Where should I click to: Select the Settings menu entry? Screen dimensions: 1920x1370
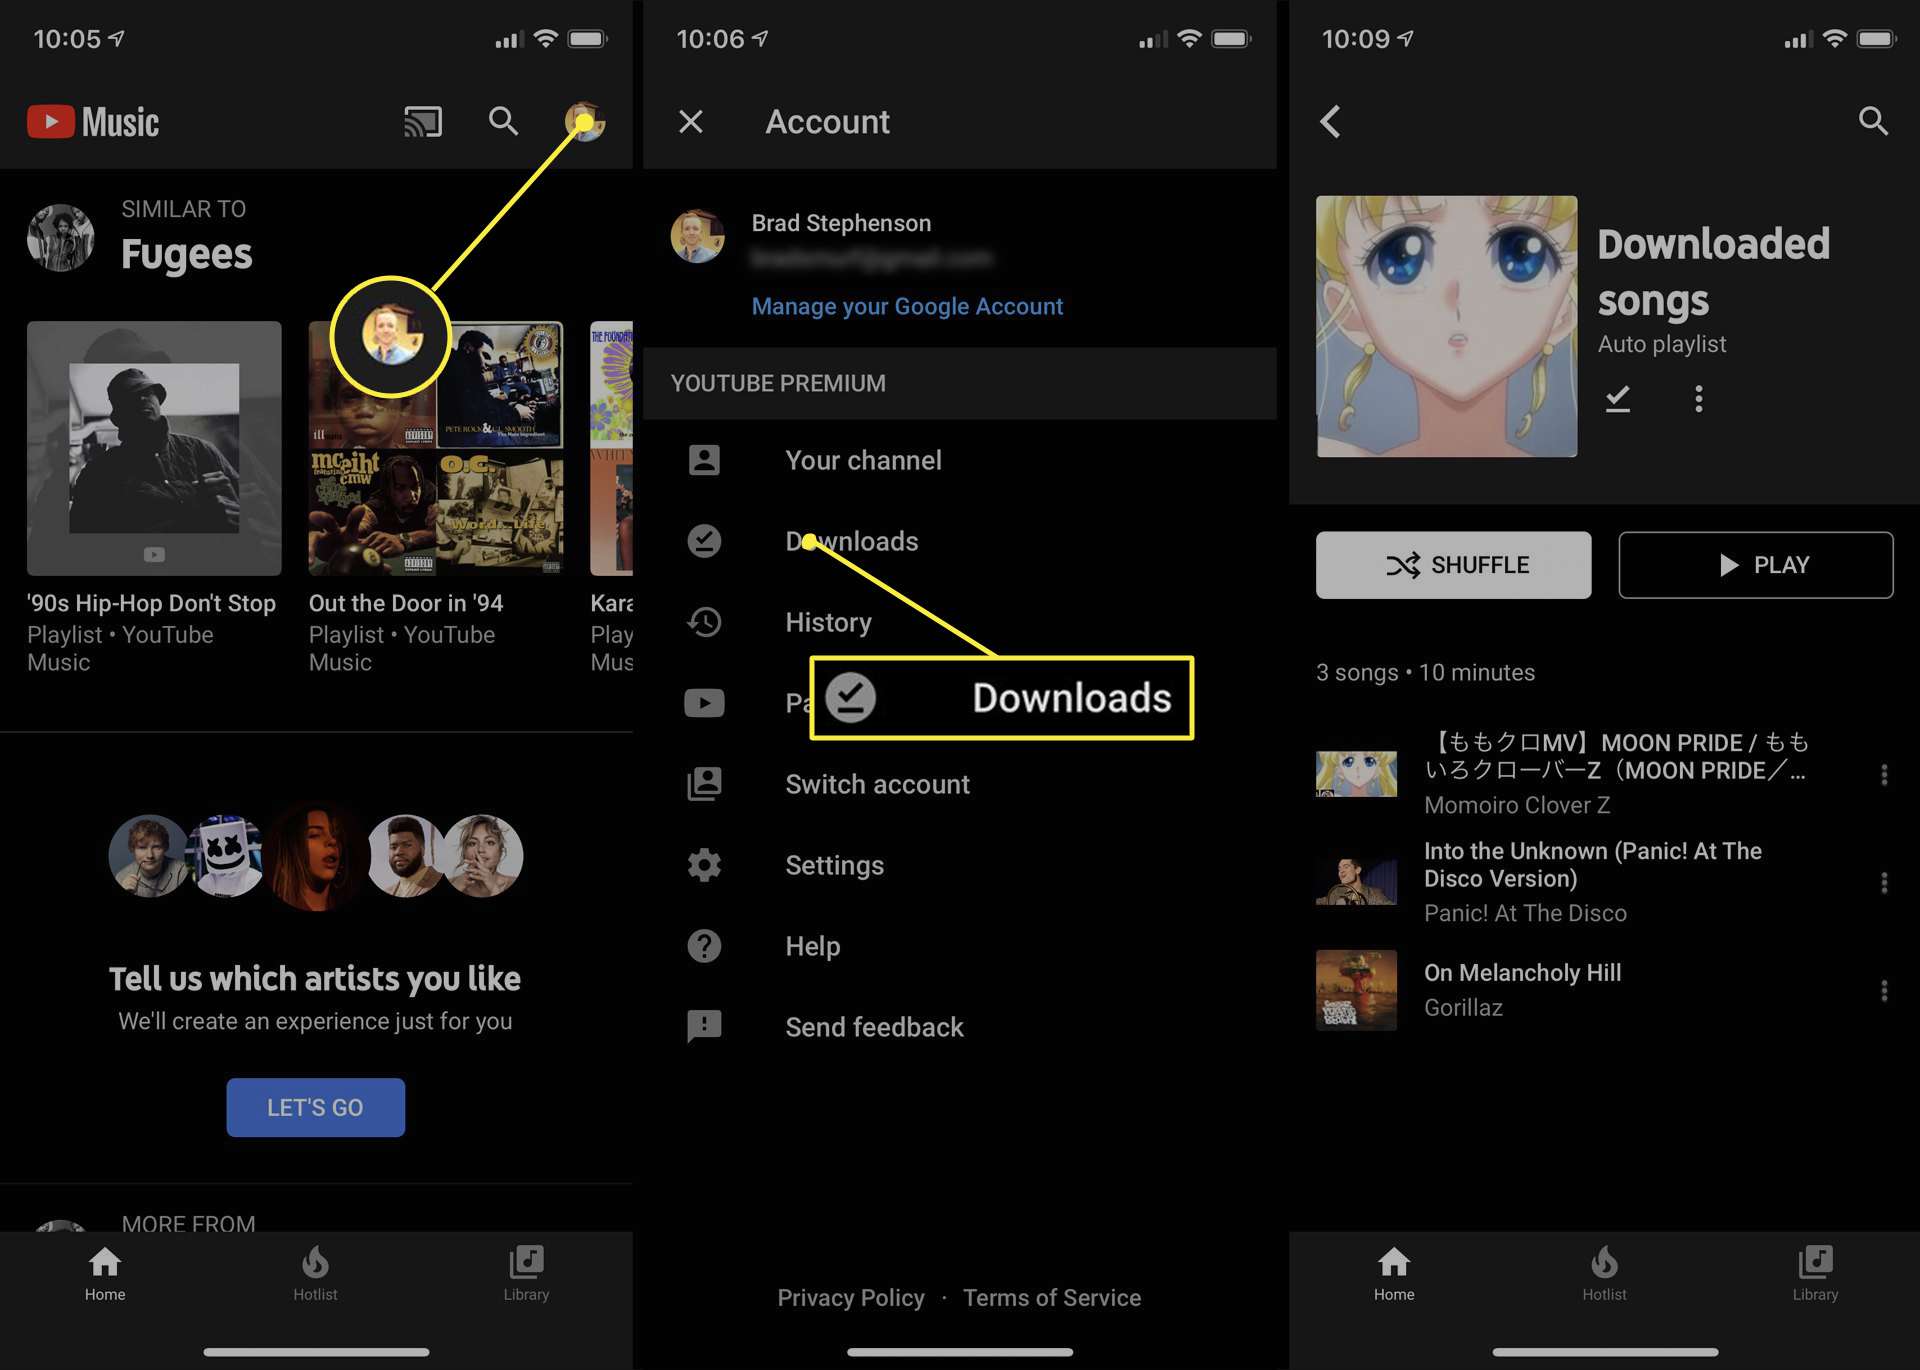[x=834, y=865]
